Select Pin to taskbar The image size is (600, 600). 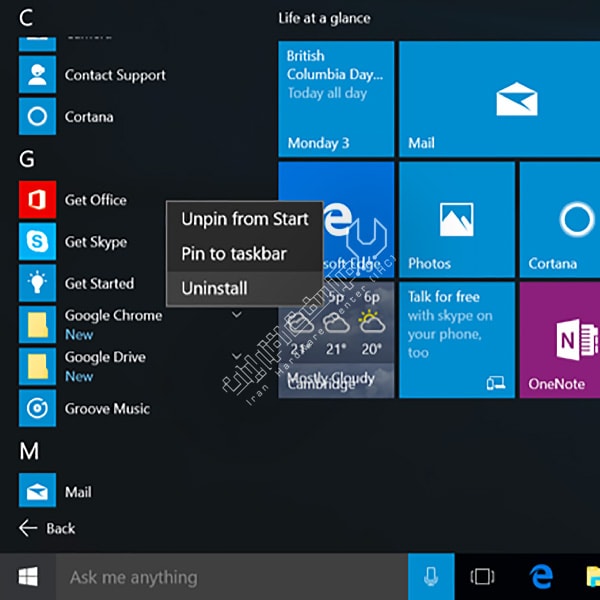pyautogui.click(x=245, y=254)
